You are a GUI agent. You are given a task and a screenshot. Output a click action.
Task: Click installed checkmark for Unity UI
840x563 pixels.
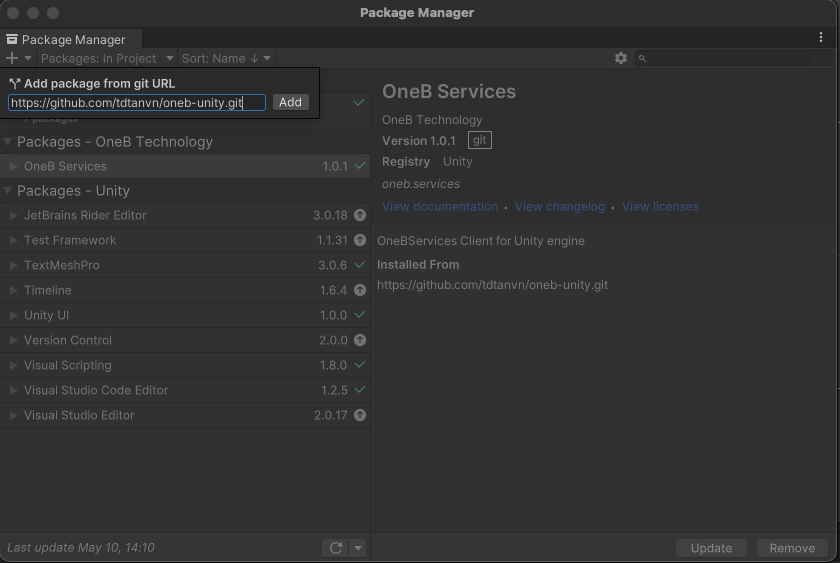[x=360, y=314]
